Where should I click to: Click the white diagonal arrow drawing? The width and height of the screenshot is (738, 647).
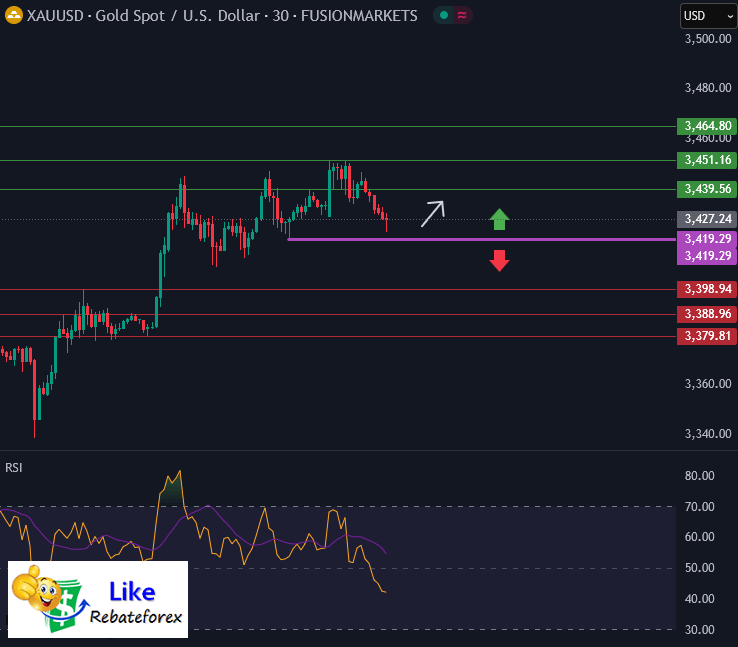coord(433,214)
